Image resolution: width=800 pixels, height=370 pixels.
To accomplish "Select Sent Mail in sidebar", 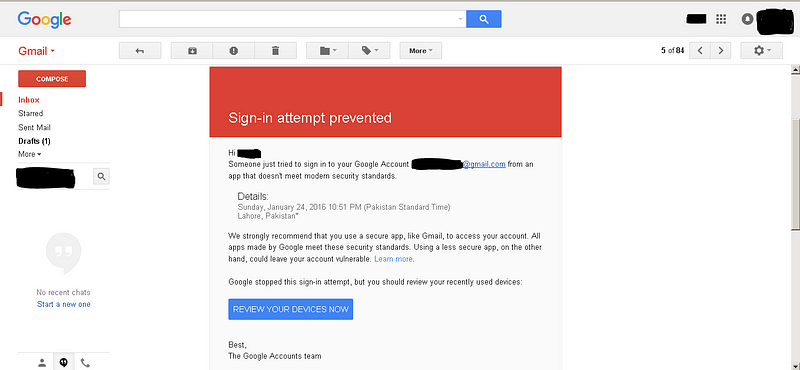I will pos(34,128).
